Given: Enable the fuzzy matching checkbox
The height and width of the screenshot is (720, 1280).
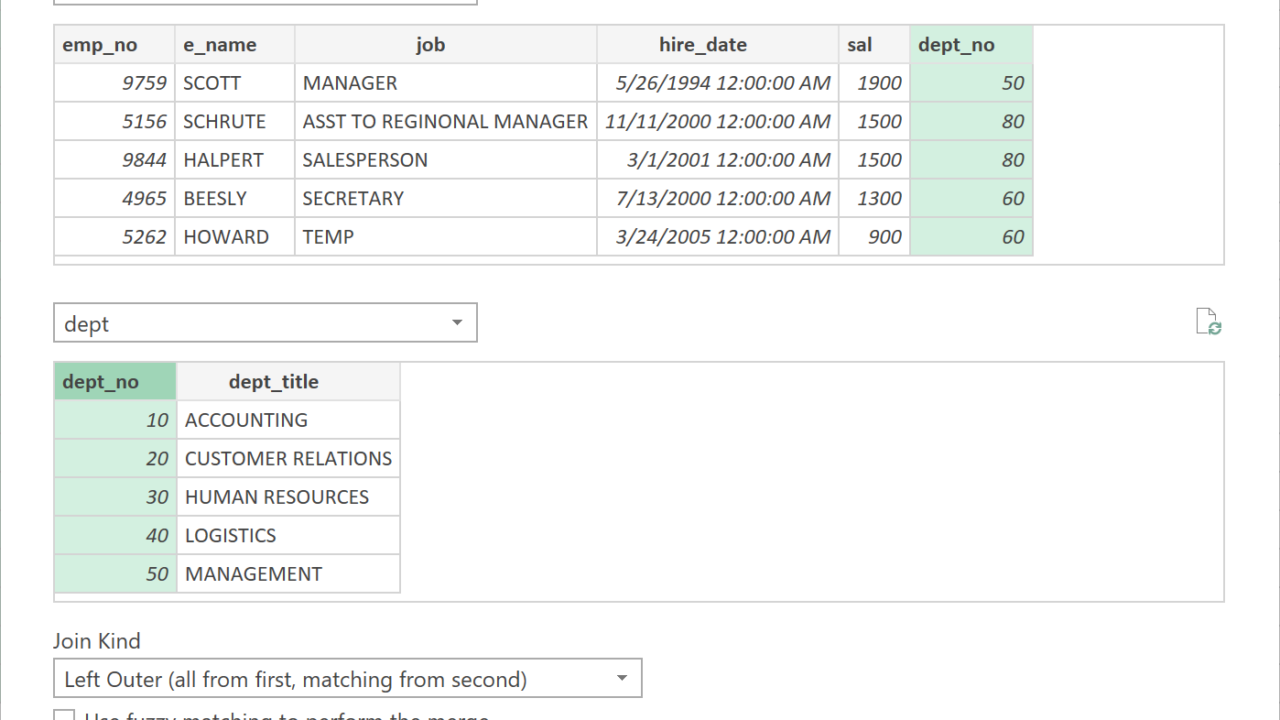Looking at the screenshot, I should pos(64,716).
